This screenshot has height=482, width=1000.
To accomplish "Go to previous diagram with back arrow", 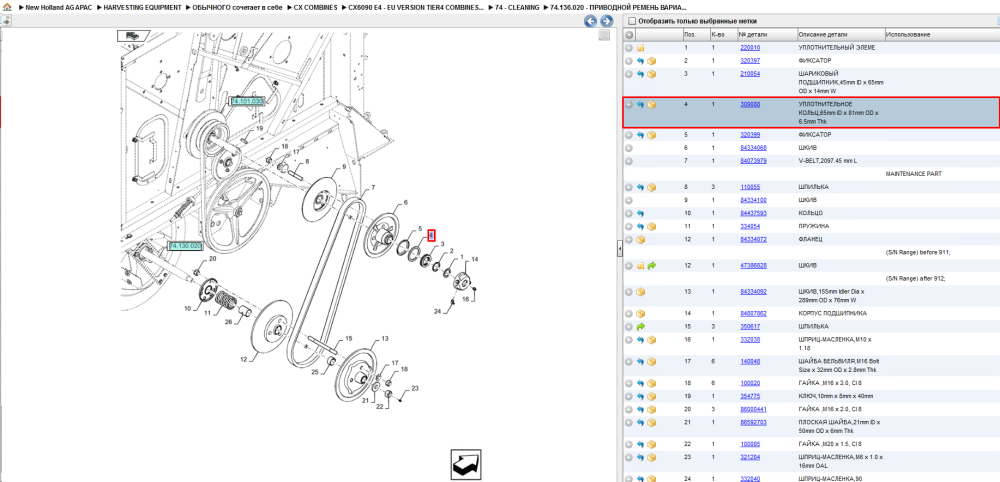I will coord(591,21).
